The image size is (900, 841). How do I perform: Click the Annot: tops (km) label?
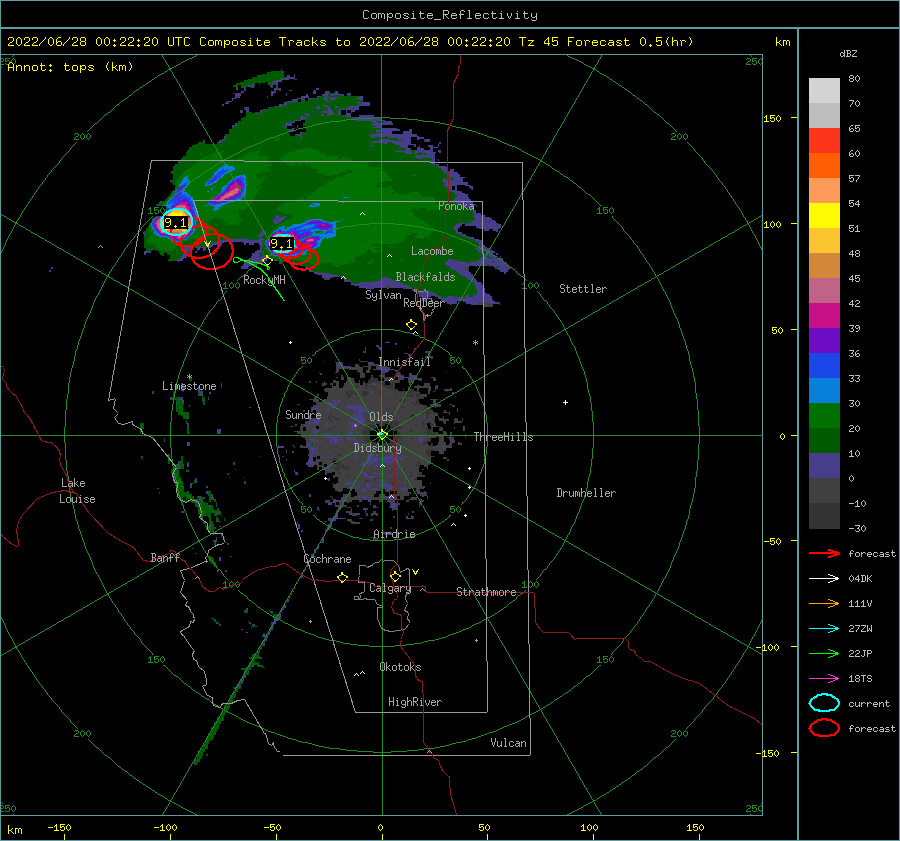[70, 67]
